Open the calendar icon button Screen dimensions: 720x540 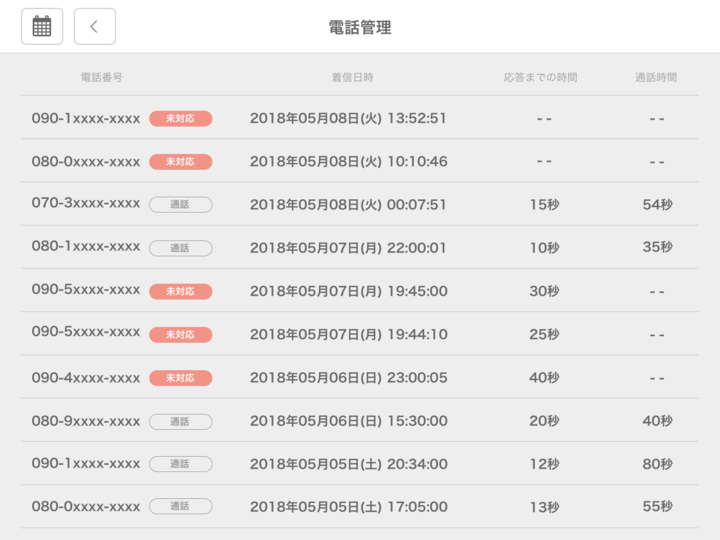tap(42, 27)
